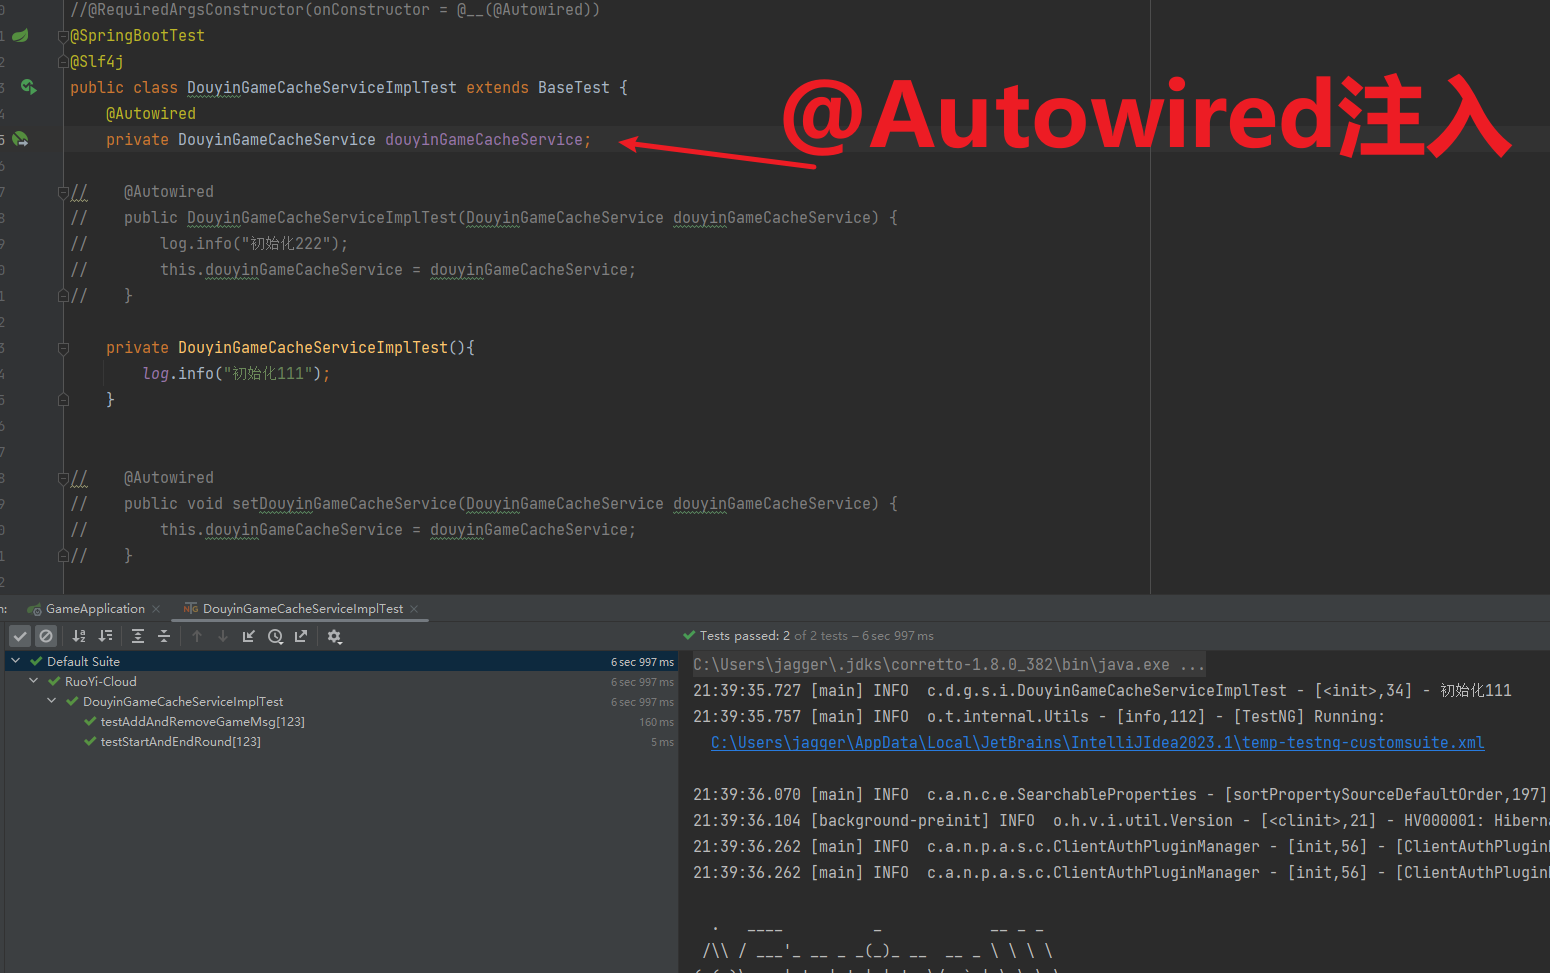Screen dimensions: 1550x973
Task: Collapse all test tree nodes
Action: pyautogui.click(x=164, y=636)
